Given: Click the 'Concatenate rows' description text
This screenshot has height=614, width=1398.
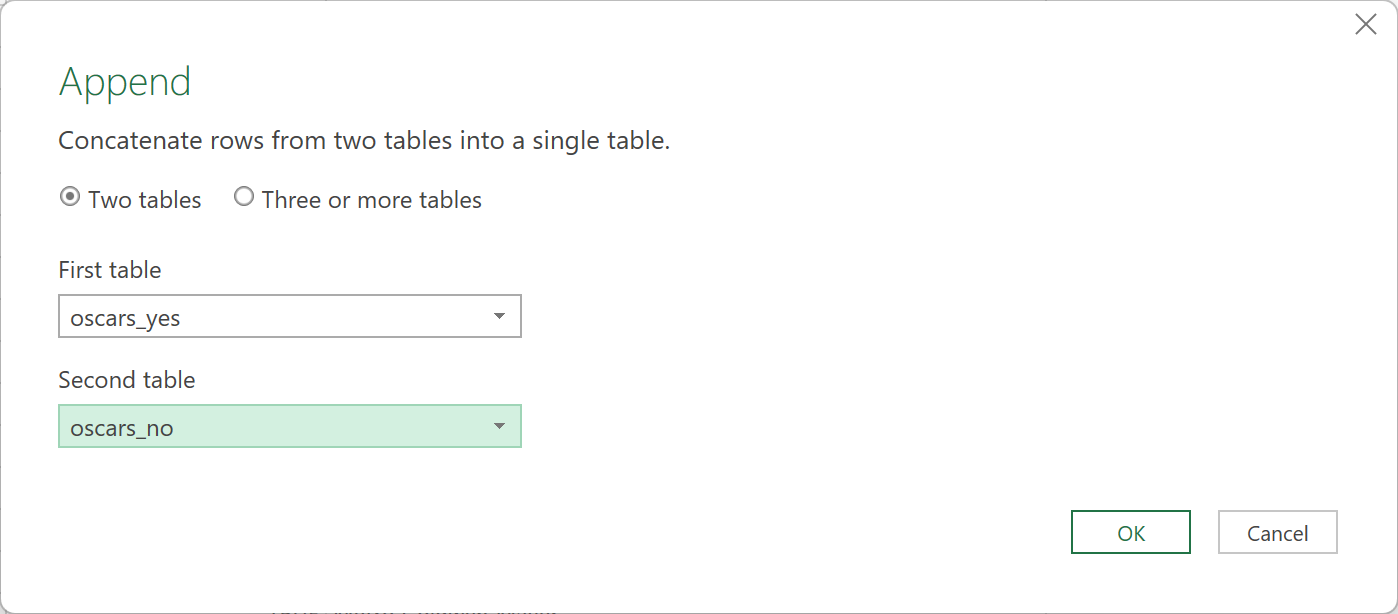Looking at the screenshot, I should [x=364, y=141].
